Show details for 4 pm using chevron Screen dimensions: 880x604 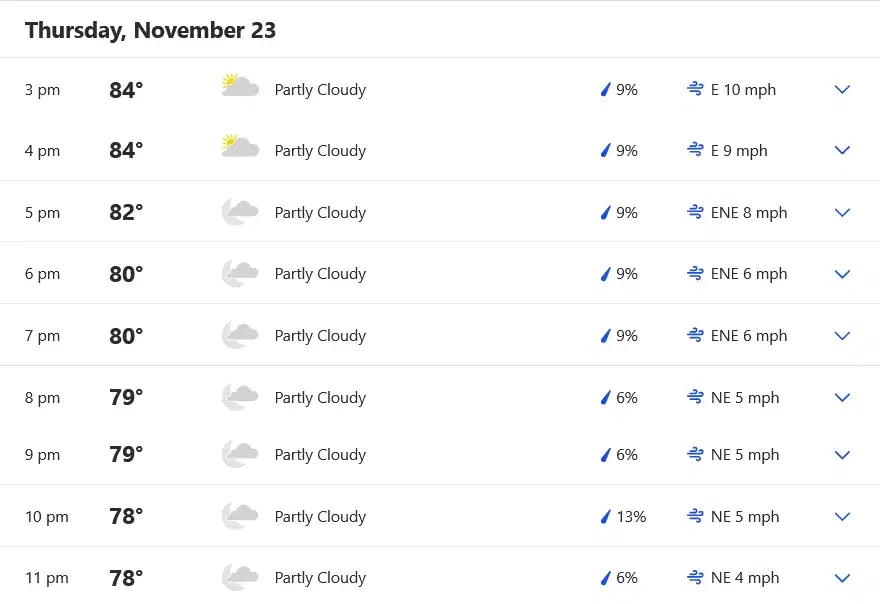click(x=842, y=150)
